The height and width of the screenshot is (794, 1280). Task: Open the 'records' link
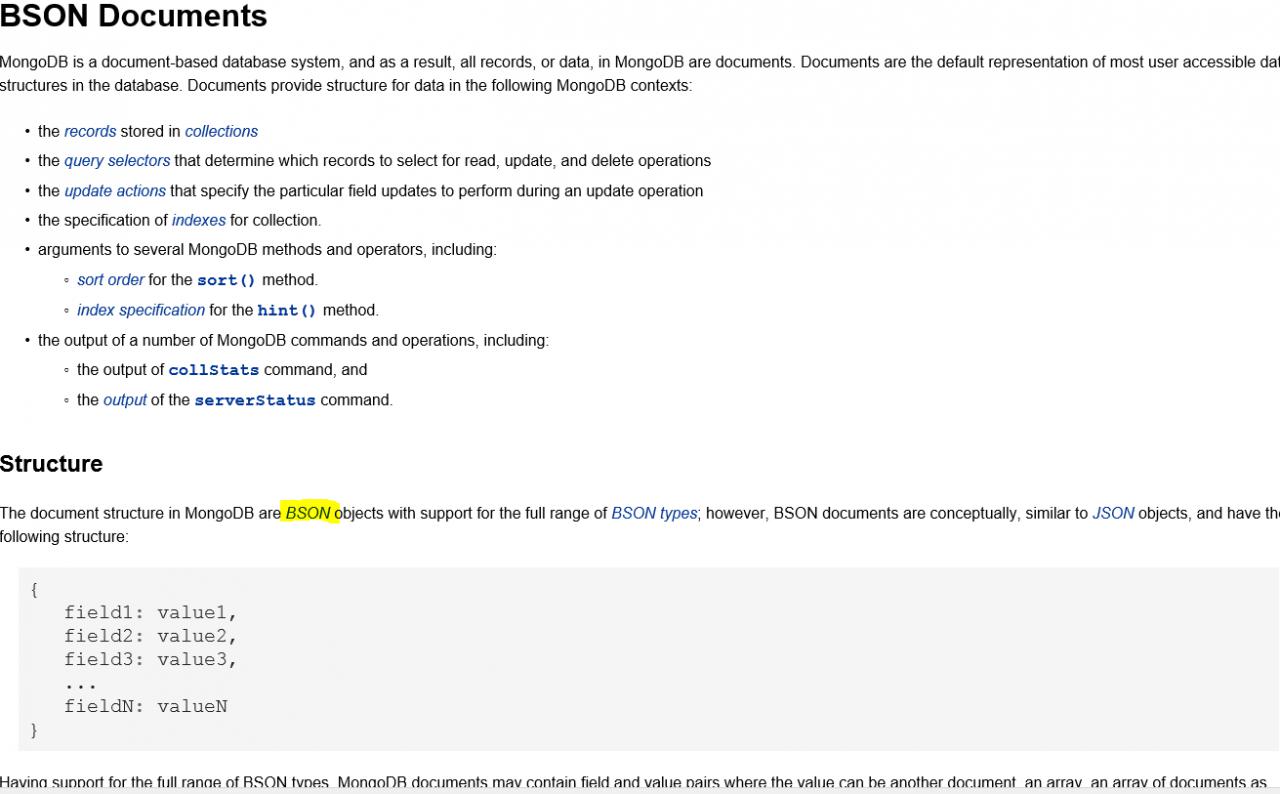[x=90, y=131]
